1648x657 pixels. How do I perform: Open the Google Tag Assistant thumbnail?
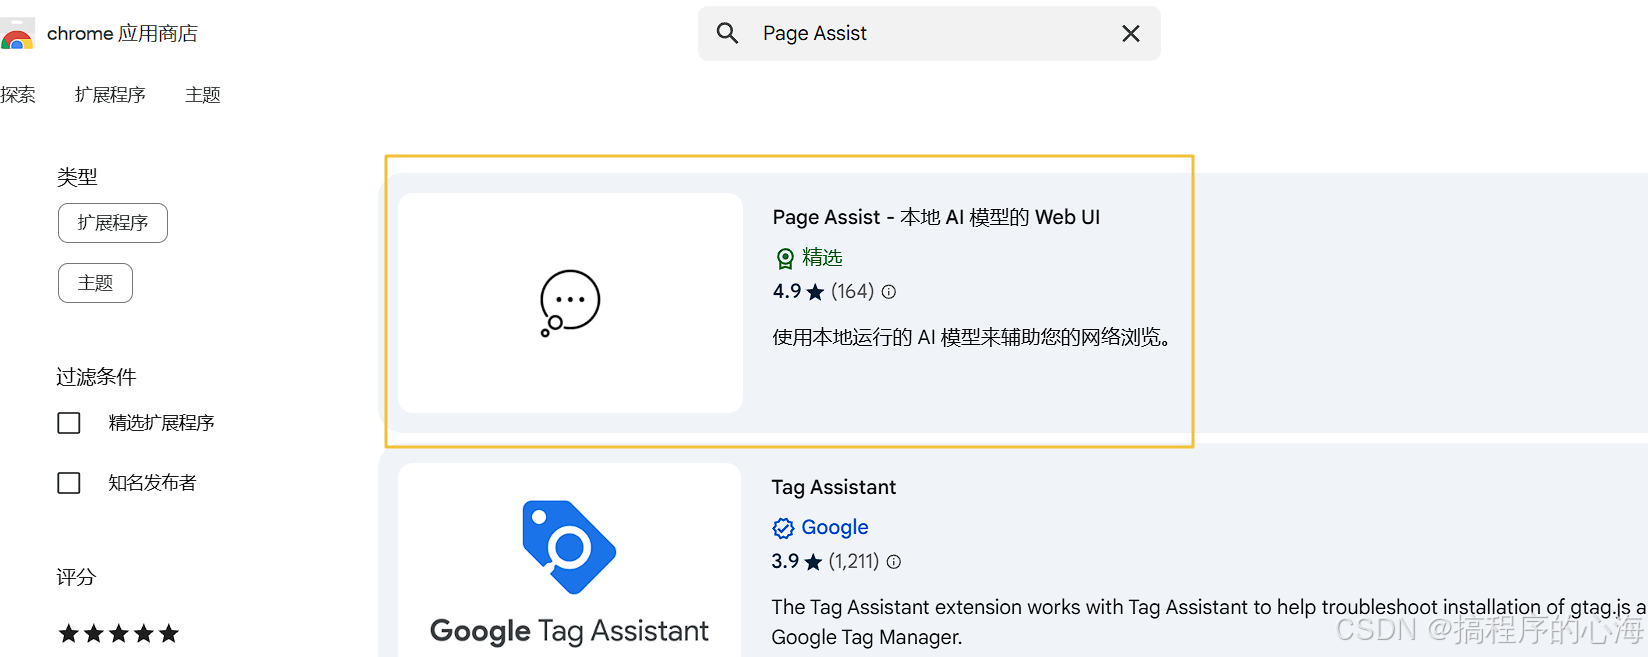pyautogui.click(x=570, y=560)
